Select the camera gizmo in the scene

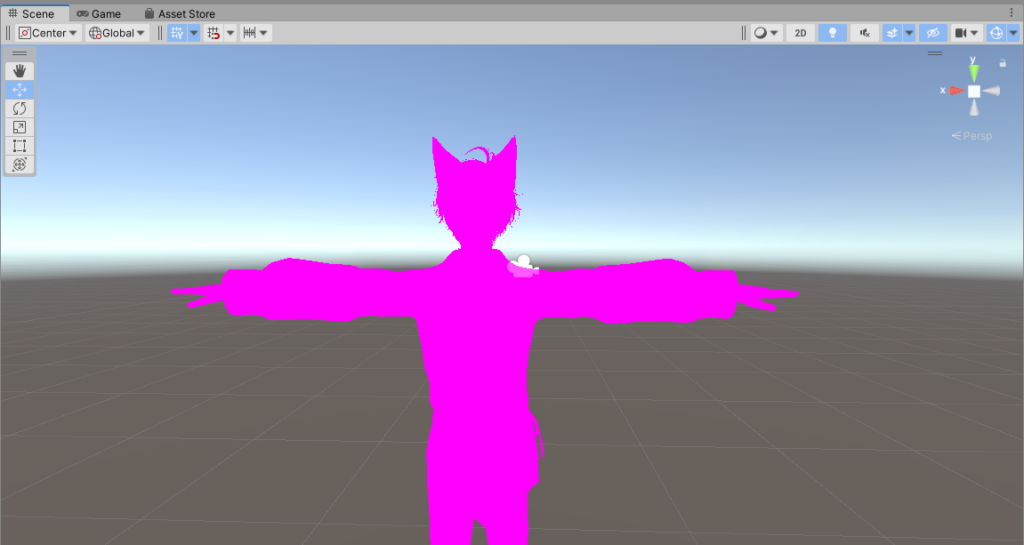point(523,266)
